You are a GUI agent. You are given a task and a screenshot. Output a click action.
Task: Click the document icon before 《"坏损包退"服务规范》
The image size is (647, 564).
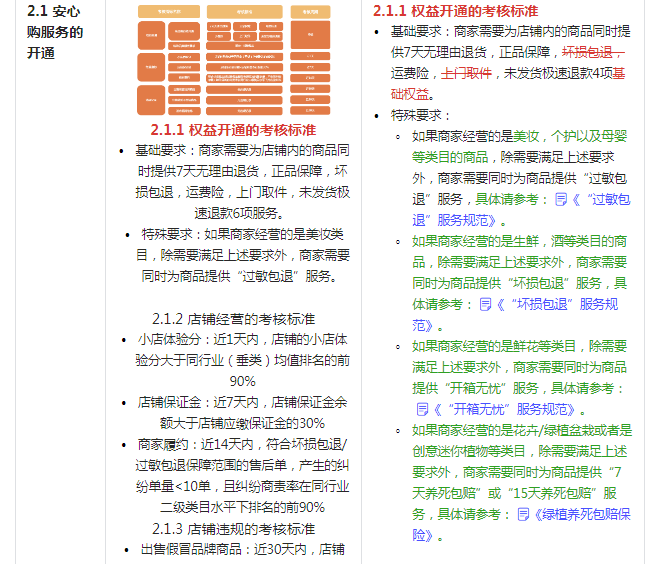[486, 304]
